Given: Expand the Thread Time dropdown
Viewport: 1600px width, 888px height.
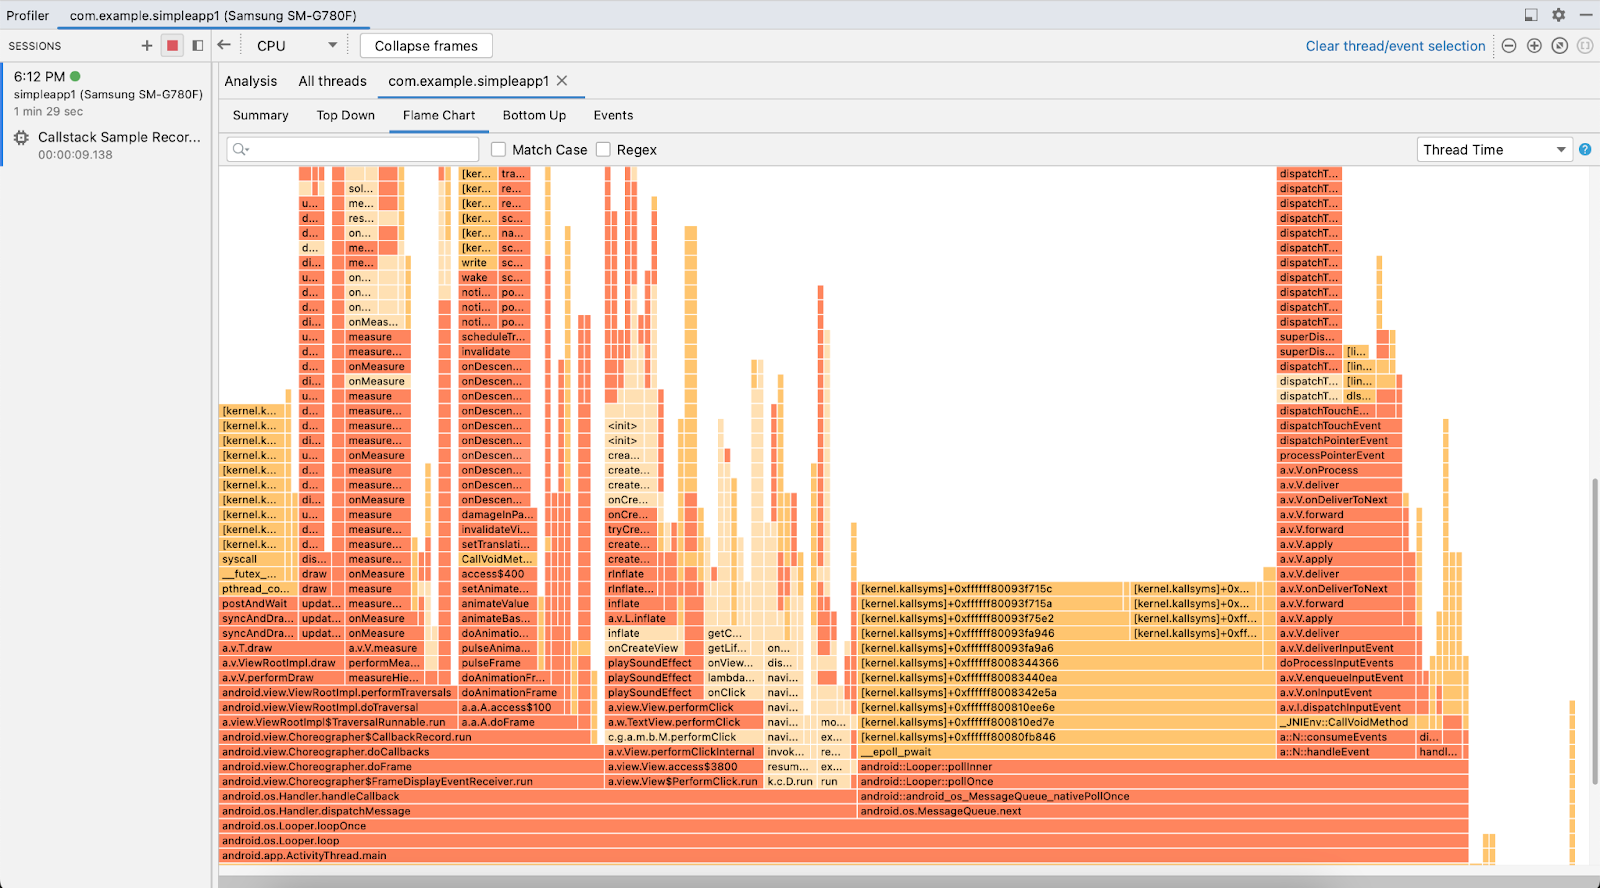Looking at the screenshot, I should click(1494, 150).
